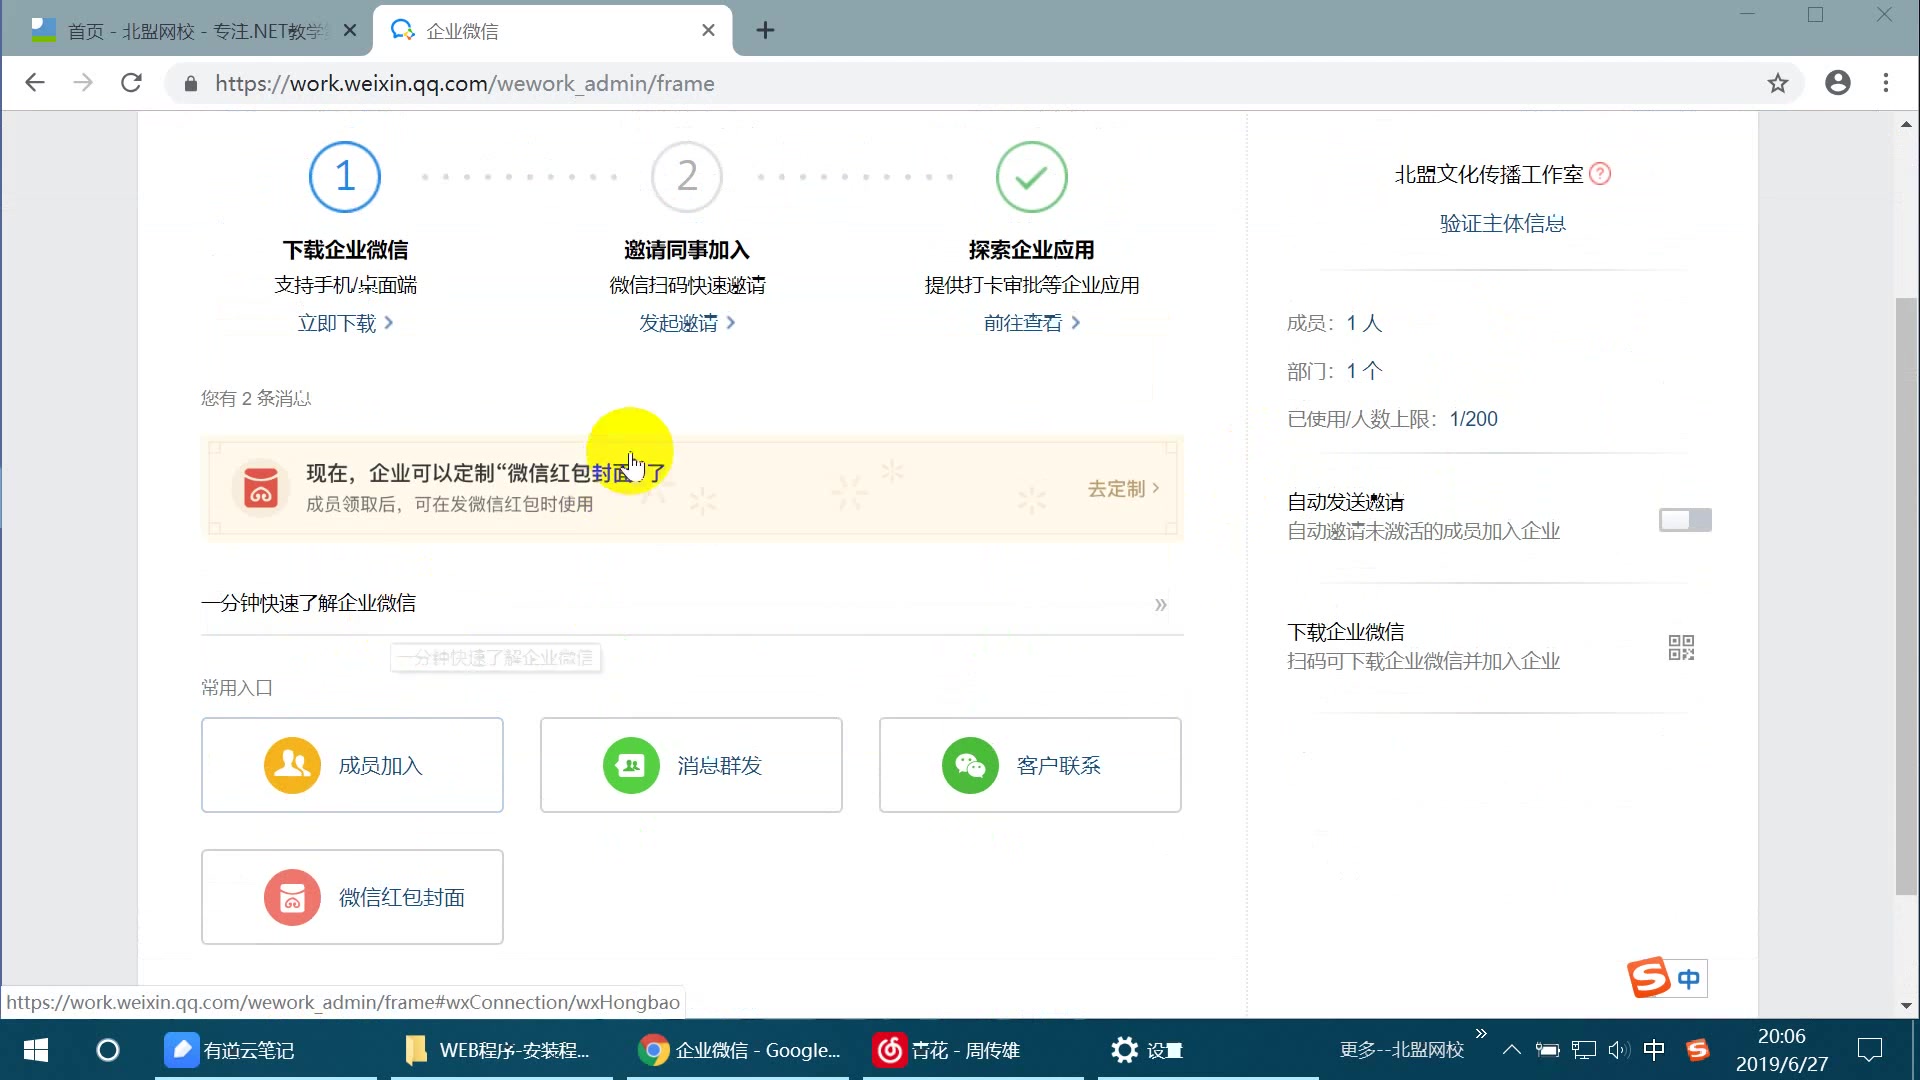Click the scrollbar down arrow
Image resolution: width=1920 pixels, height=1080 pixels.
click(1906, 1005)
